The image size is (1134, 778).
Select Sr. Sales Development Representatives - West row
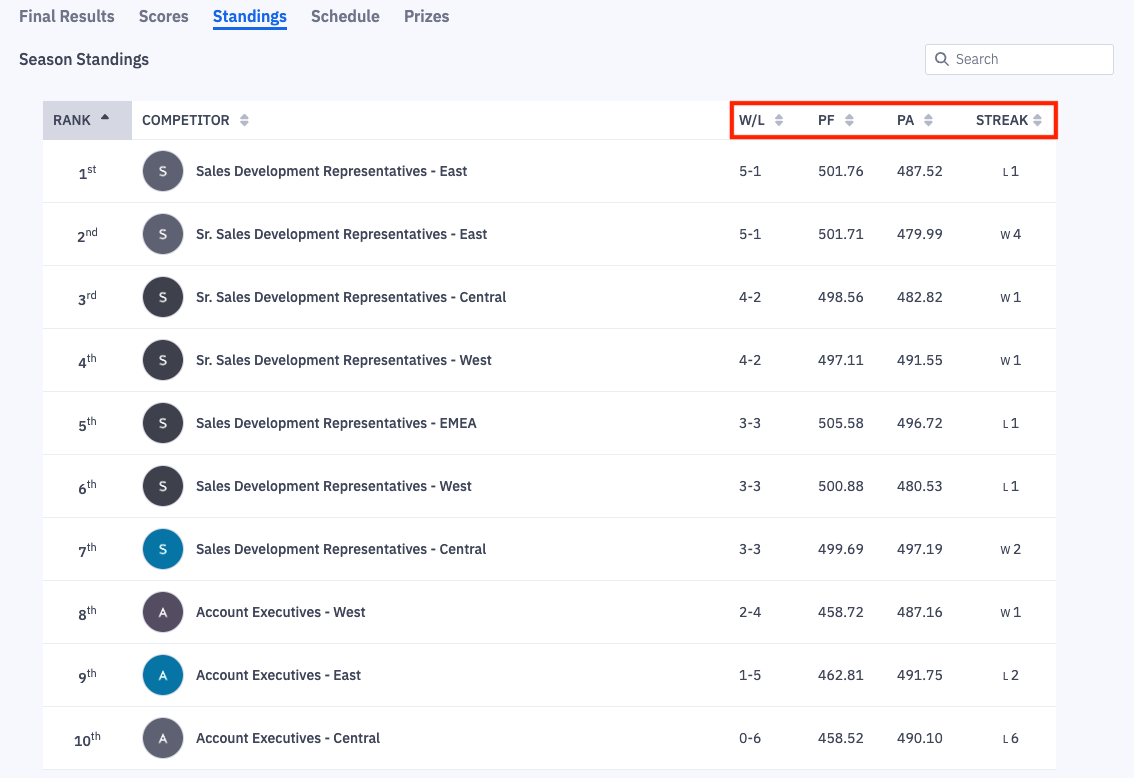point(343,360)
